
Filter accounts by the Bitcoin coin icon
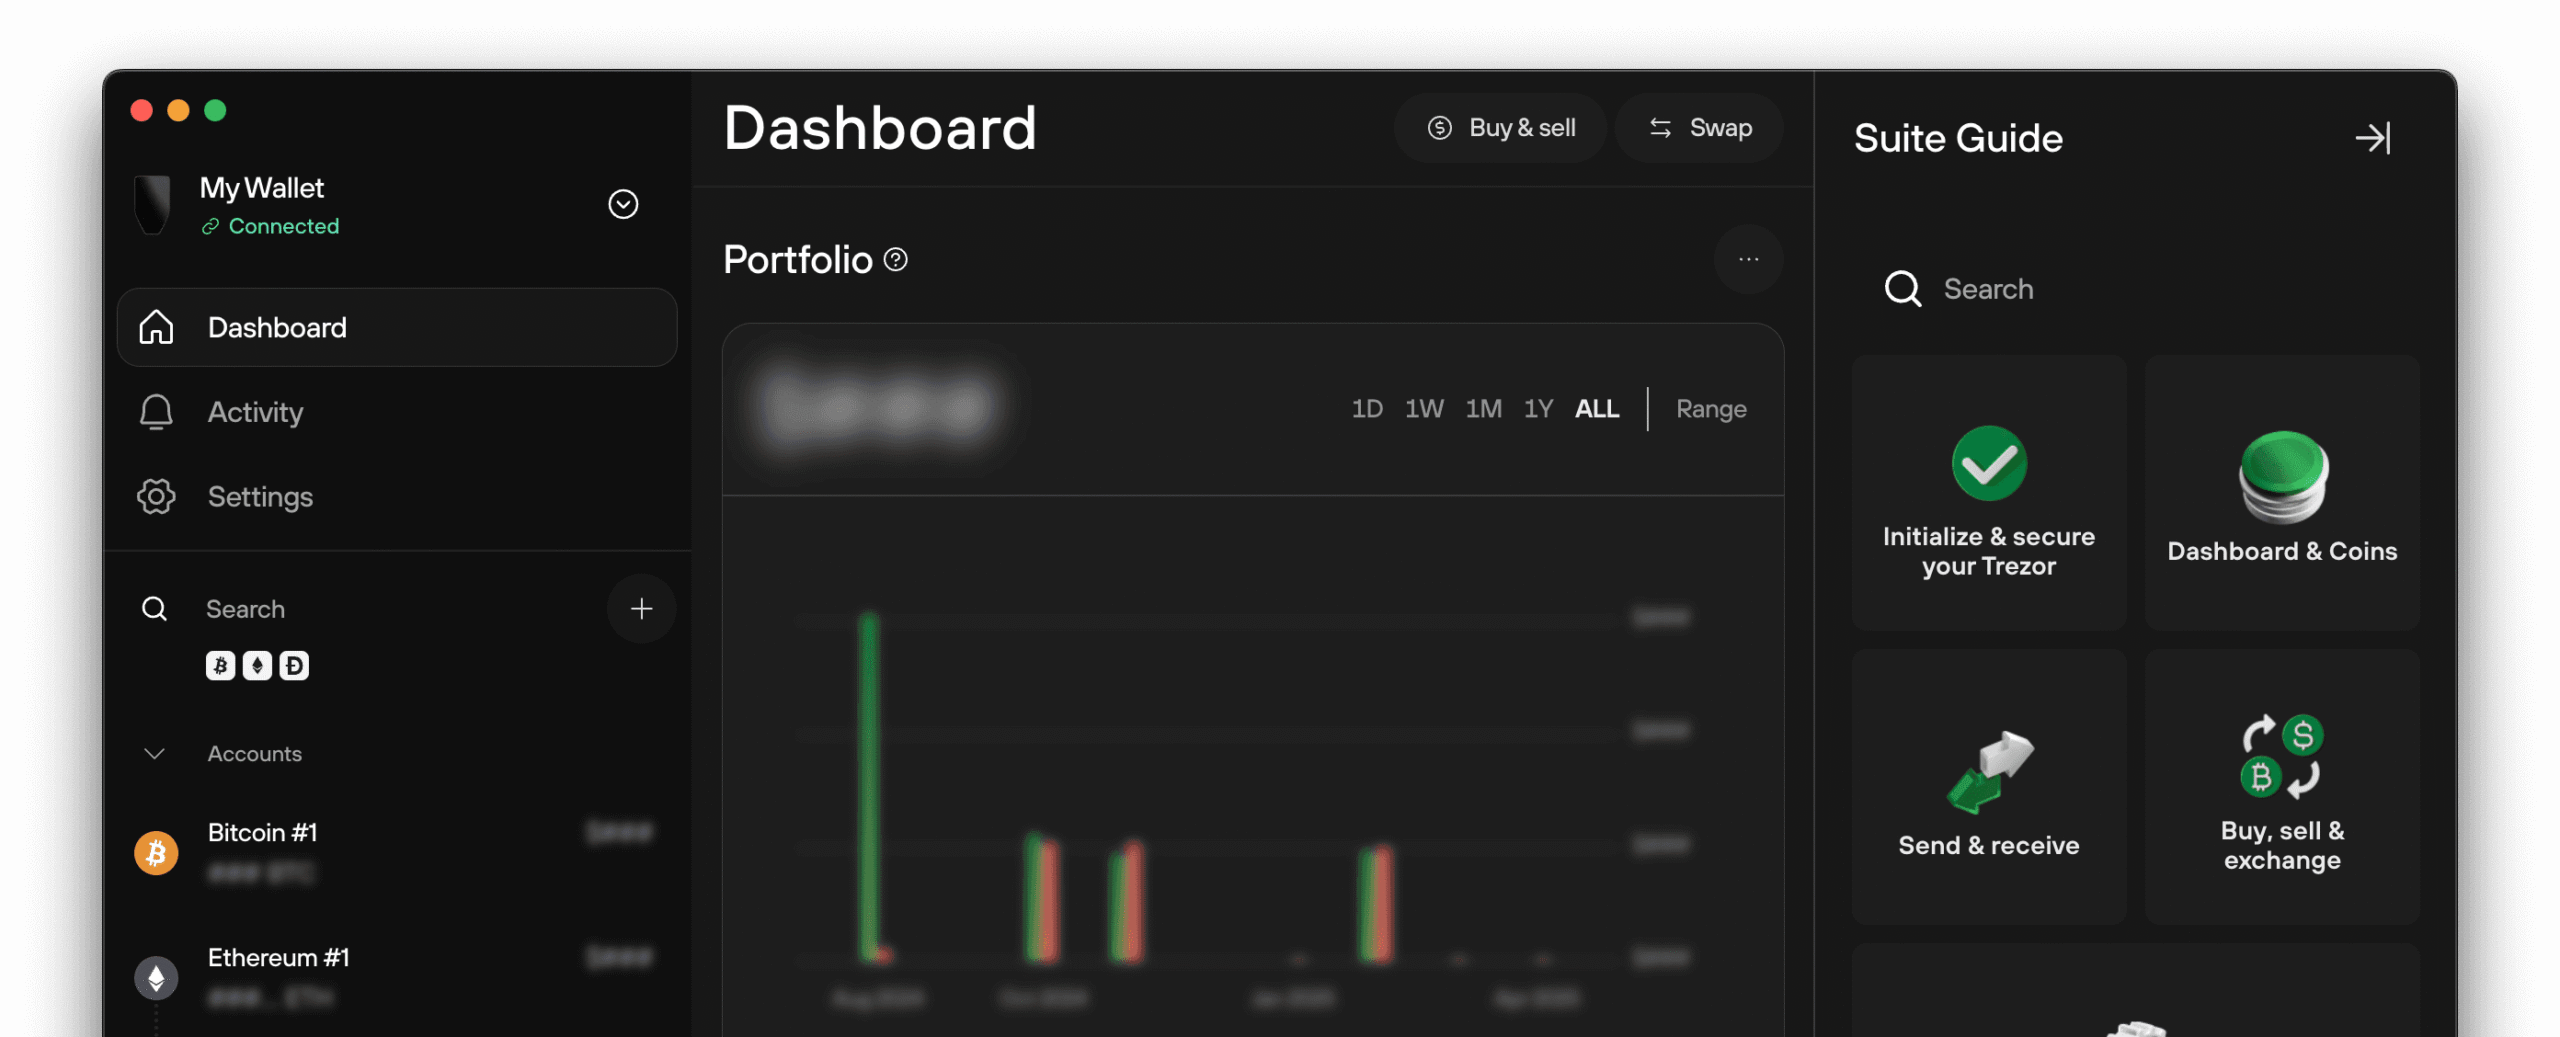(221, 665)
